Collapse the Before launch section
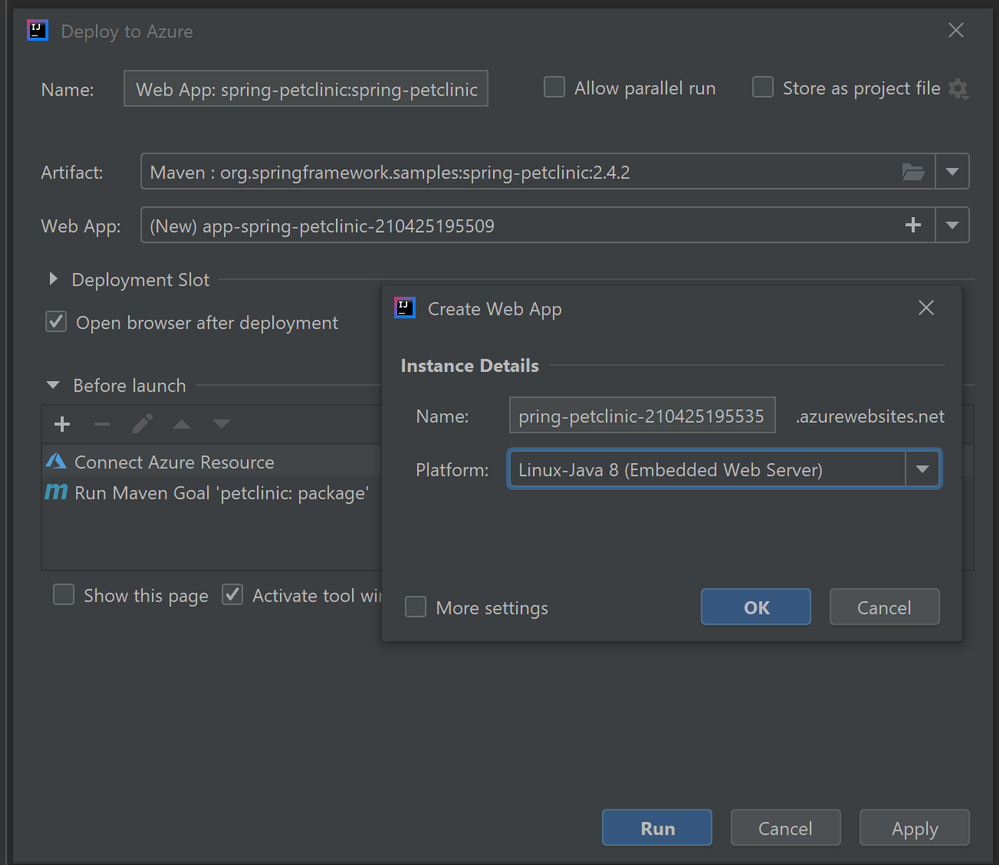 [54, 385]
